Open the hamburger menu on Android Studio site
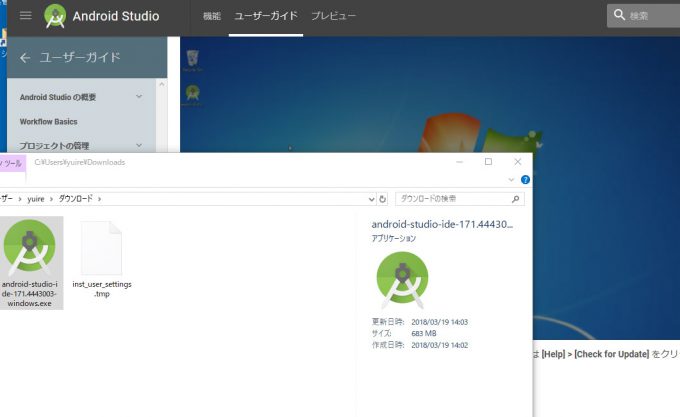The height and width of the screenshot is (417, 680). pyautogui.click(x=26, y=16)
